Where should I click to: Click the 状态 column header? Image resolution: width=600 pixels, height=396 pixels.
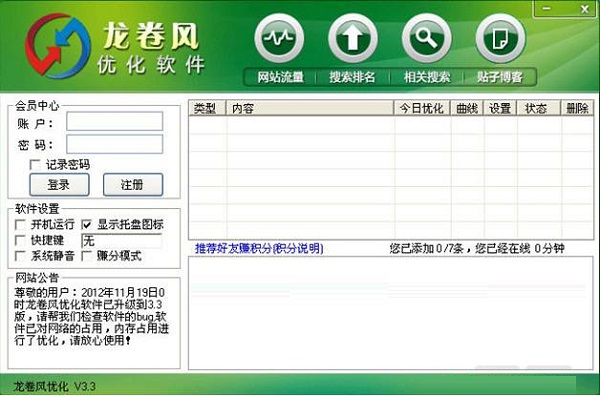[x=538, y=108]
